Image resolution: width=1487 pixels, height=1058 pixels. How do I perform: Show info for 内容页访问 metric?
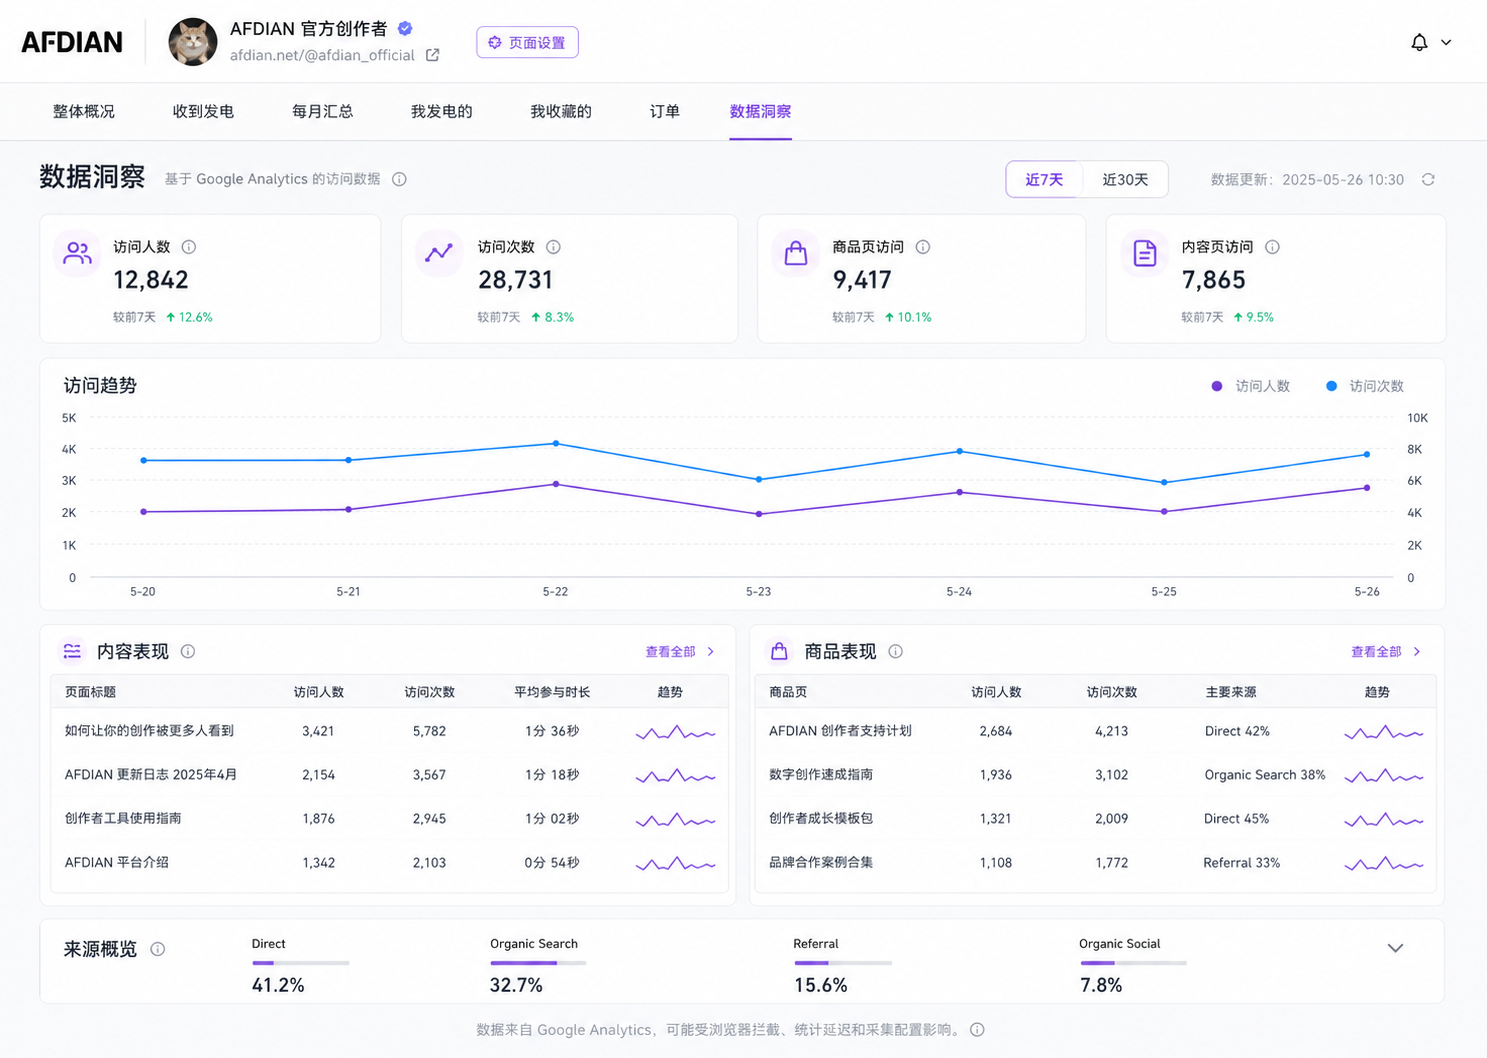tap(1272, 247)
